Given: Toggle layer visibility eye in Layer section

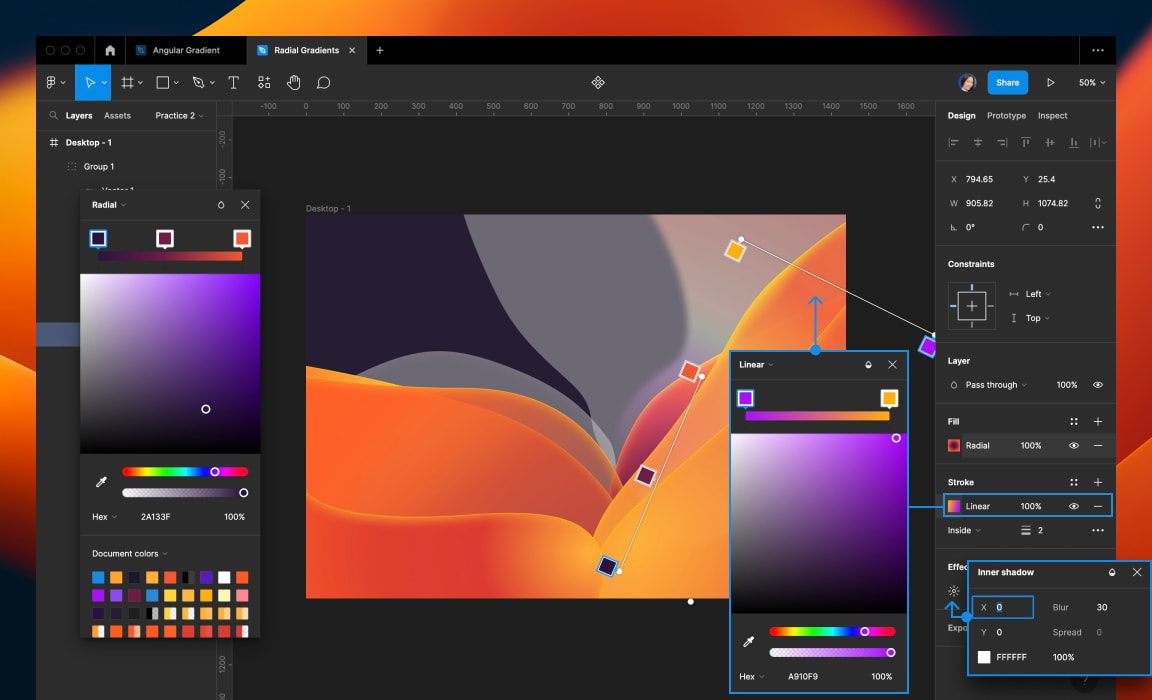Looking at the screenshot, I should point(1098,385).
